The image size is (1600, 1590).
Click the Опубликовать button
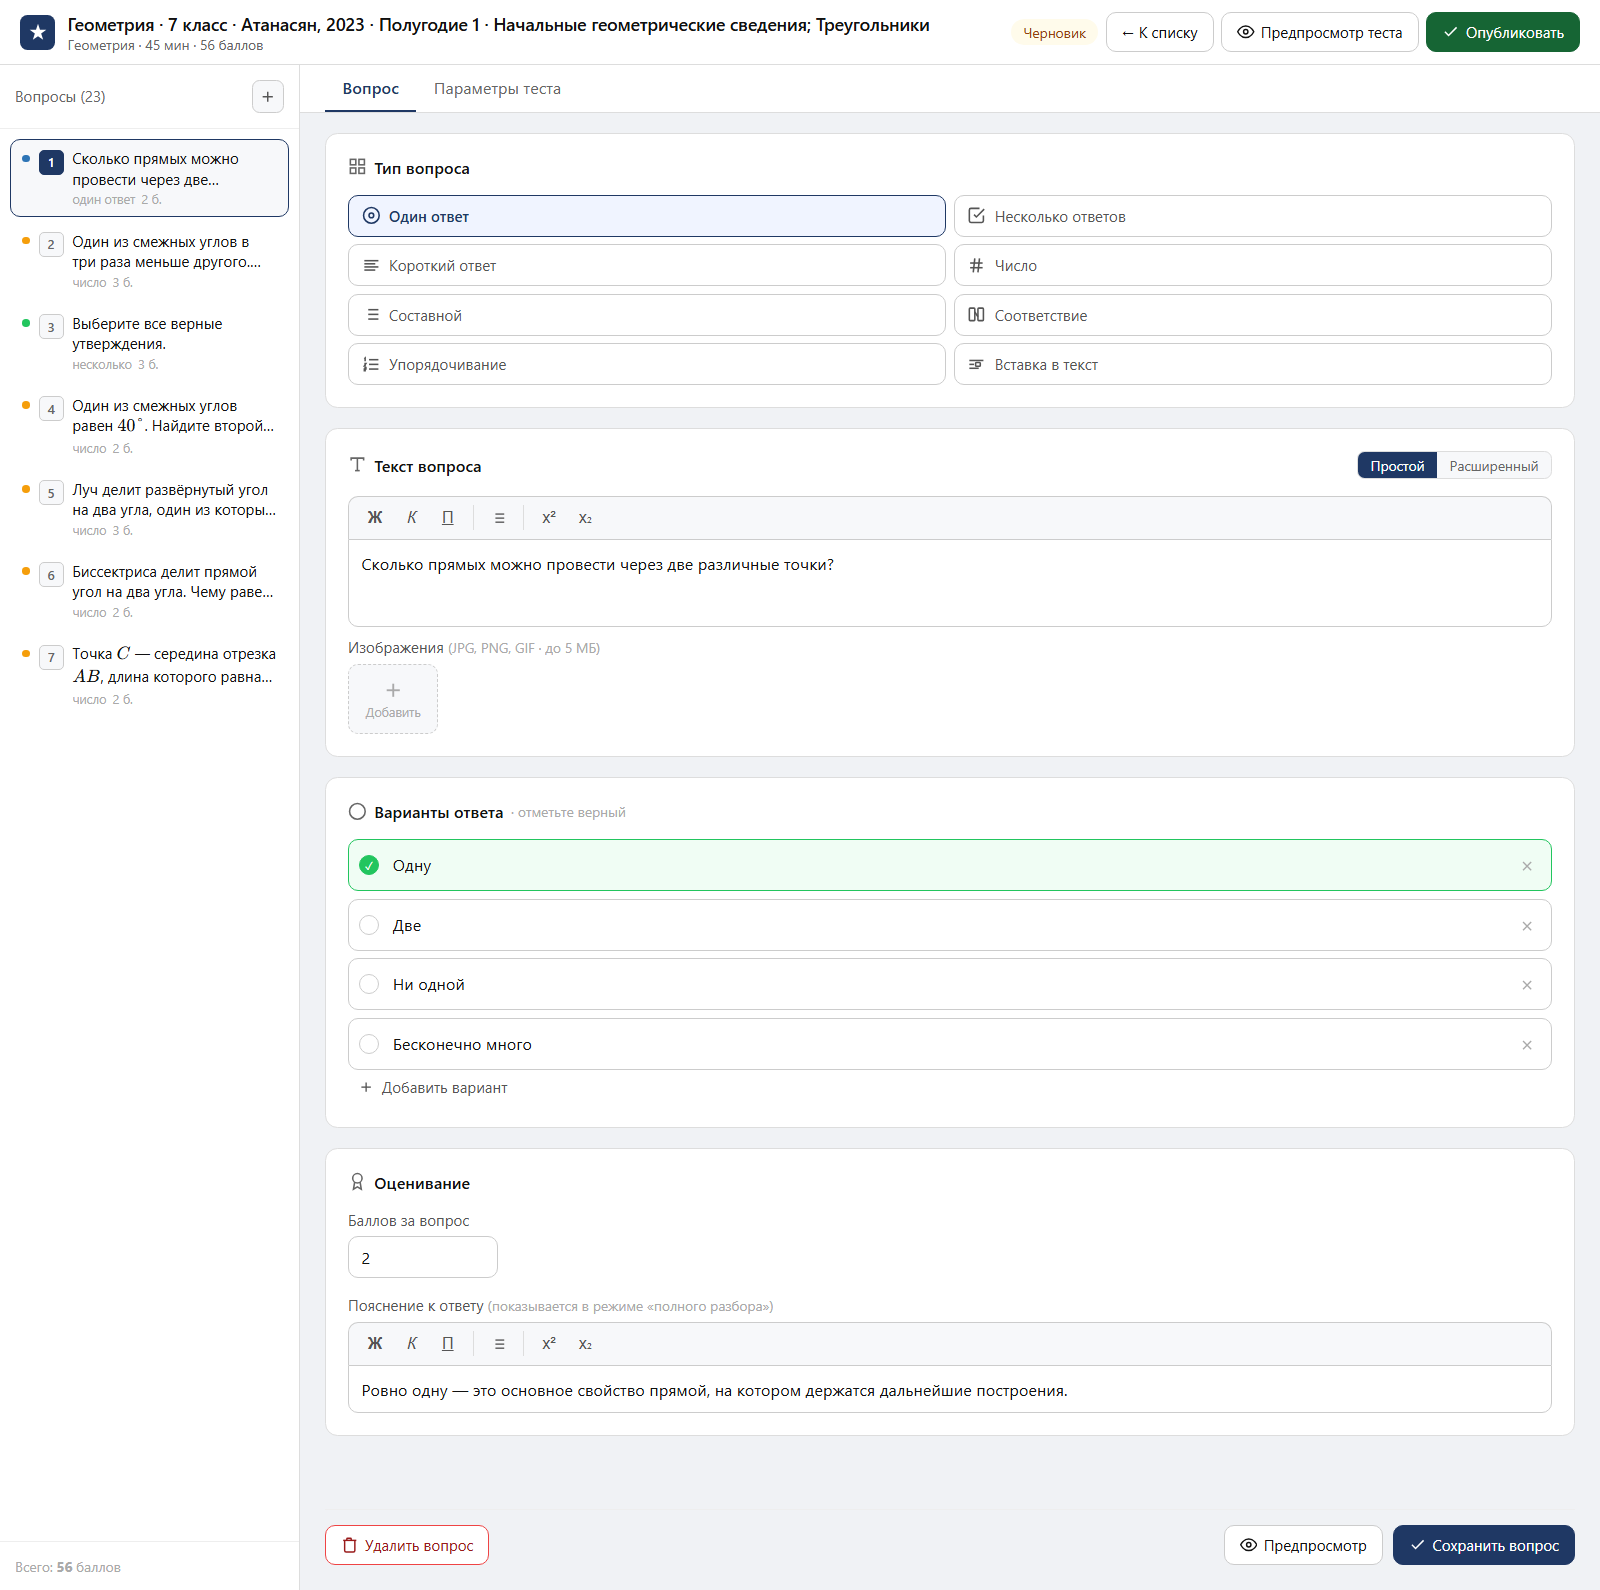1502,33
